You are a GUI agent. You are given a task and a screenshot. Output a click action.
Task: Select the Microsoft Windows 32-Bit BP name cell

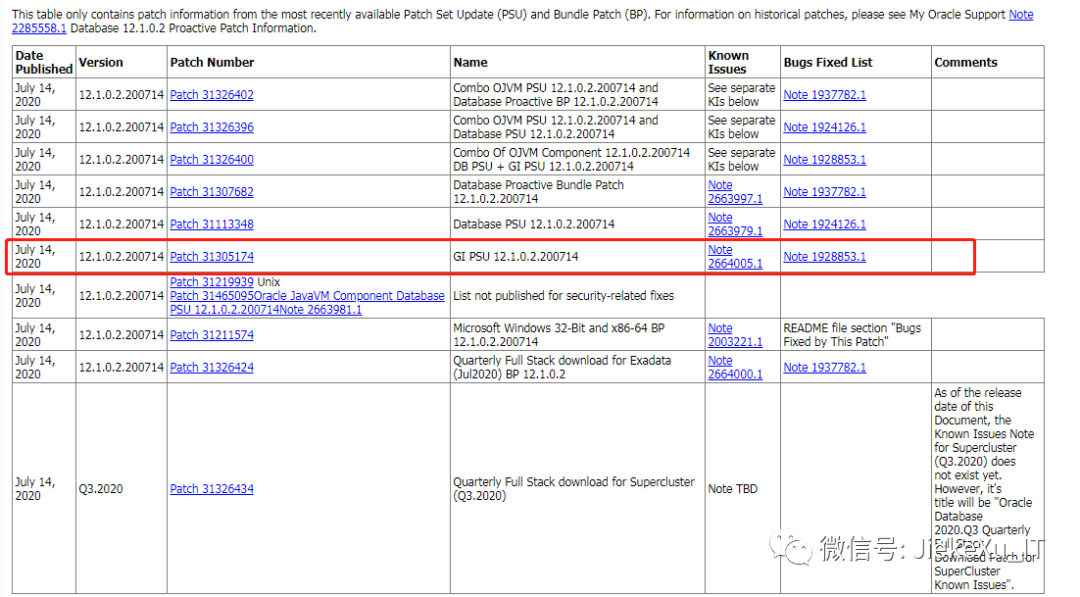(x=578, y=335)
